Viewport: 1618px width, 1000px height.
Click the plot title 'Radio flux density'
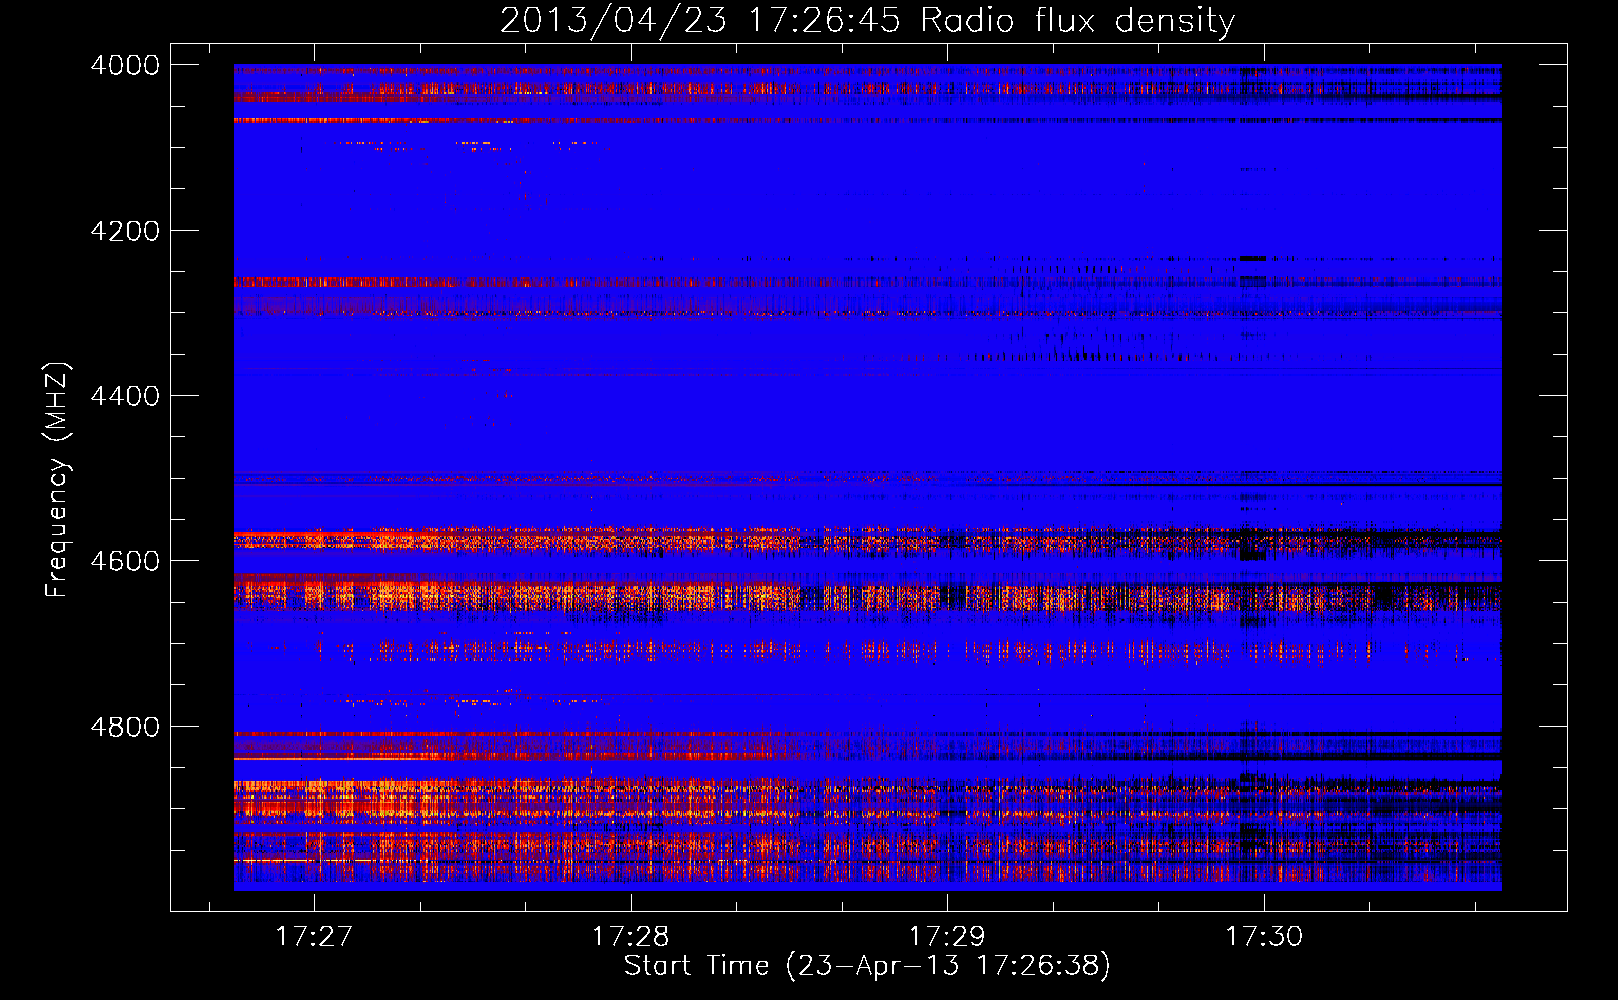click(1078, 20)
